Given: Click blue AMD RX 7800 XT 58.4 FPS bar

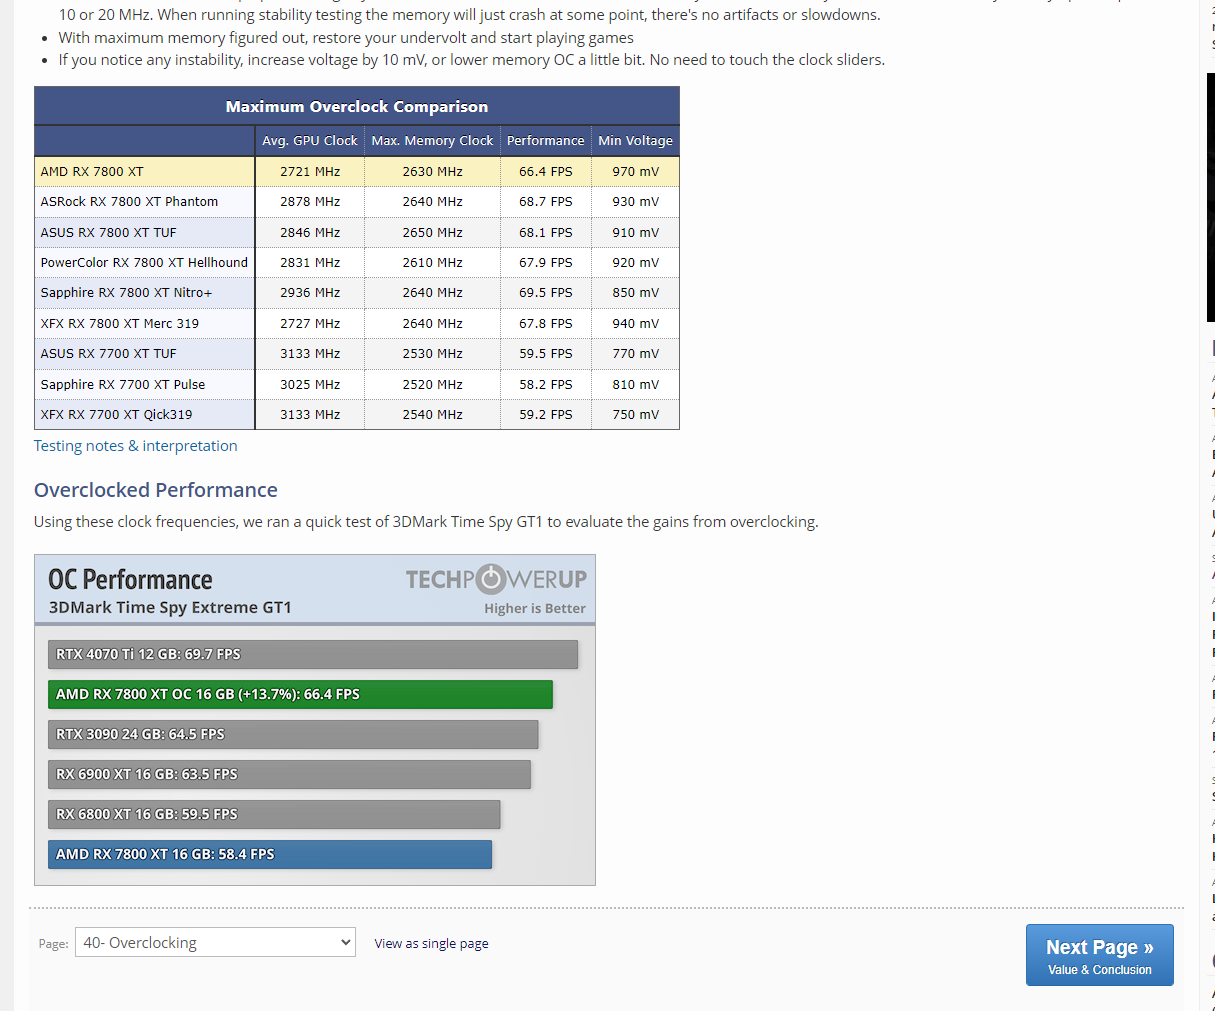Looking at the screenshot, I should pyautogui.click(x=270, y=854).
